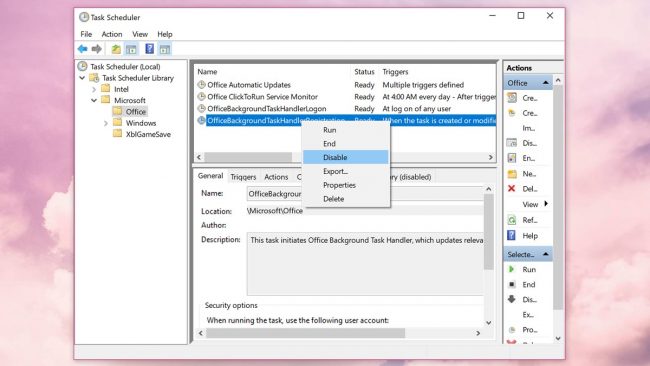This screenshot has height=366, width=650.
Task: Click the New Folder icon in Actions
Action: point(512,174)
